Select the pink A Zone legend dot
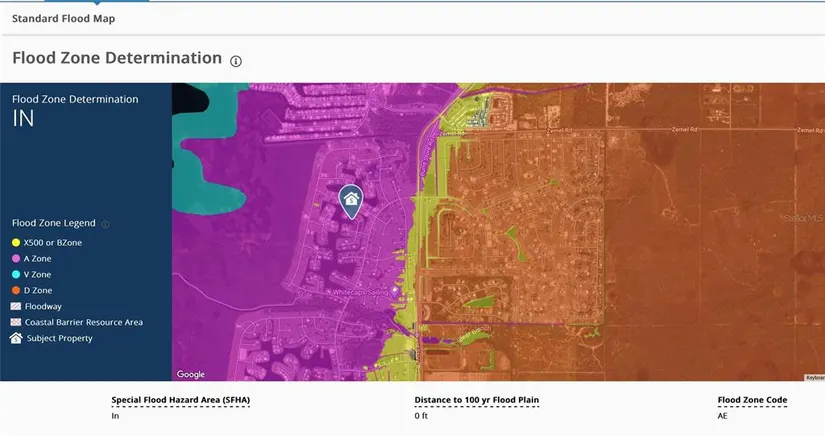The width and height of the screenshot is (825, 436). pyautogui.click(x=16, y=258)
